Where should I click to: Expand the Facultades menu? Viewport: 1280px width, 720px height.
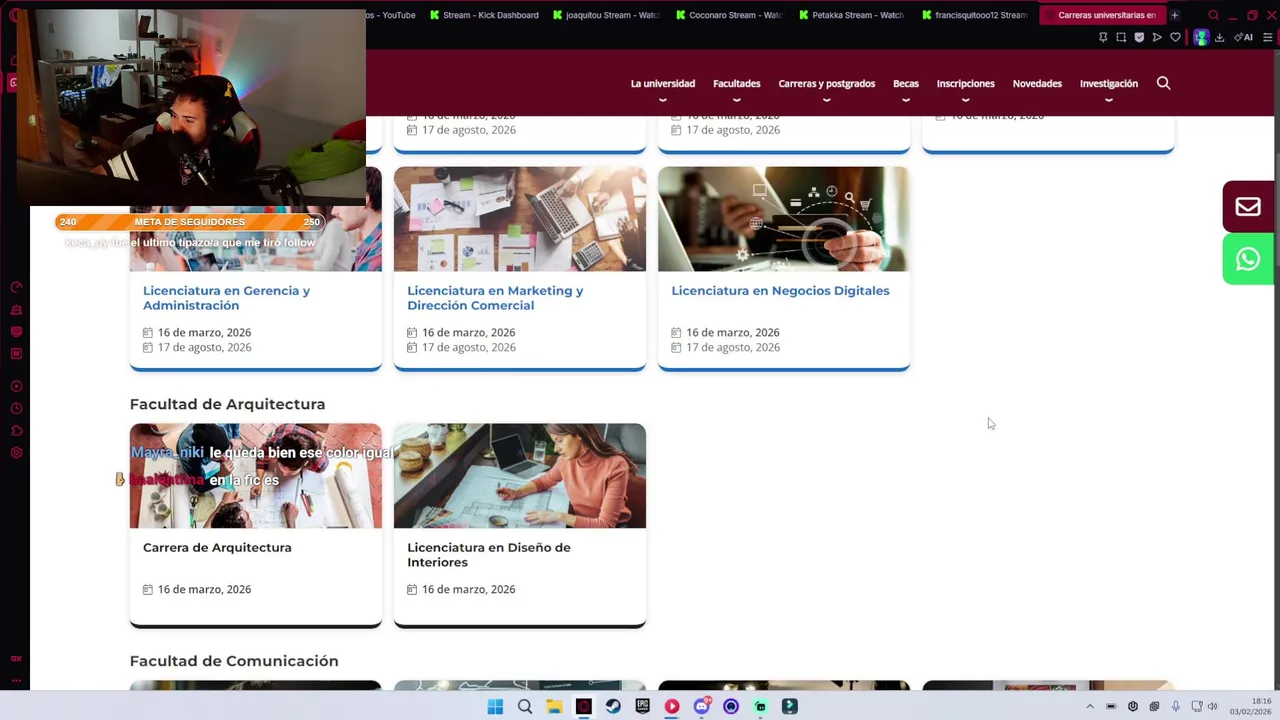[x=736, y=84]
